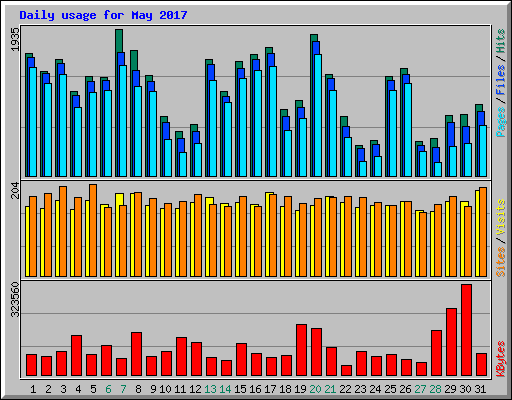Click day 30 on the x-axis
512x400 pixels.
(x=465, y=389)
